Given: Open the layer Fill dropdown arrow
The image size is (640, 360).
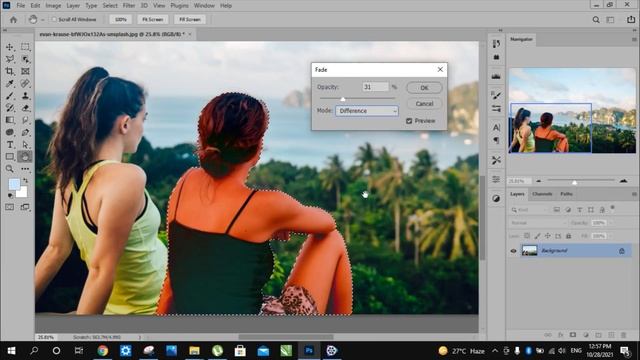Looking at the screenshot, I should pyautogui.click(x=611, y=236).
